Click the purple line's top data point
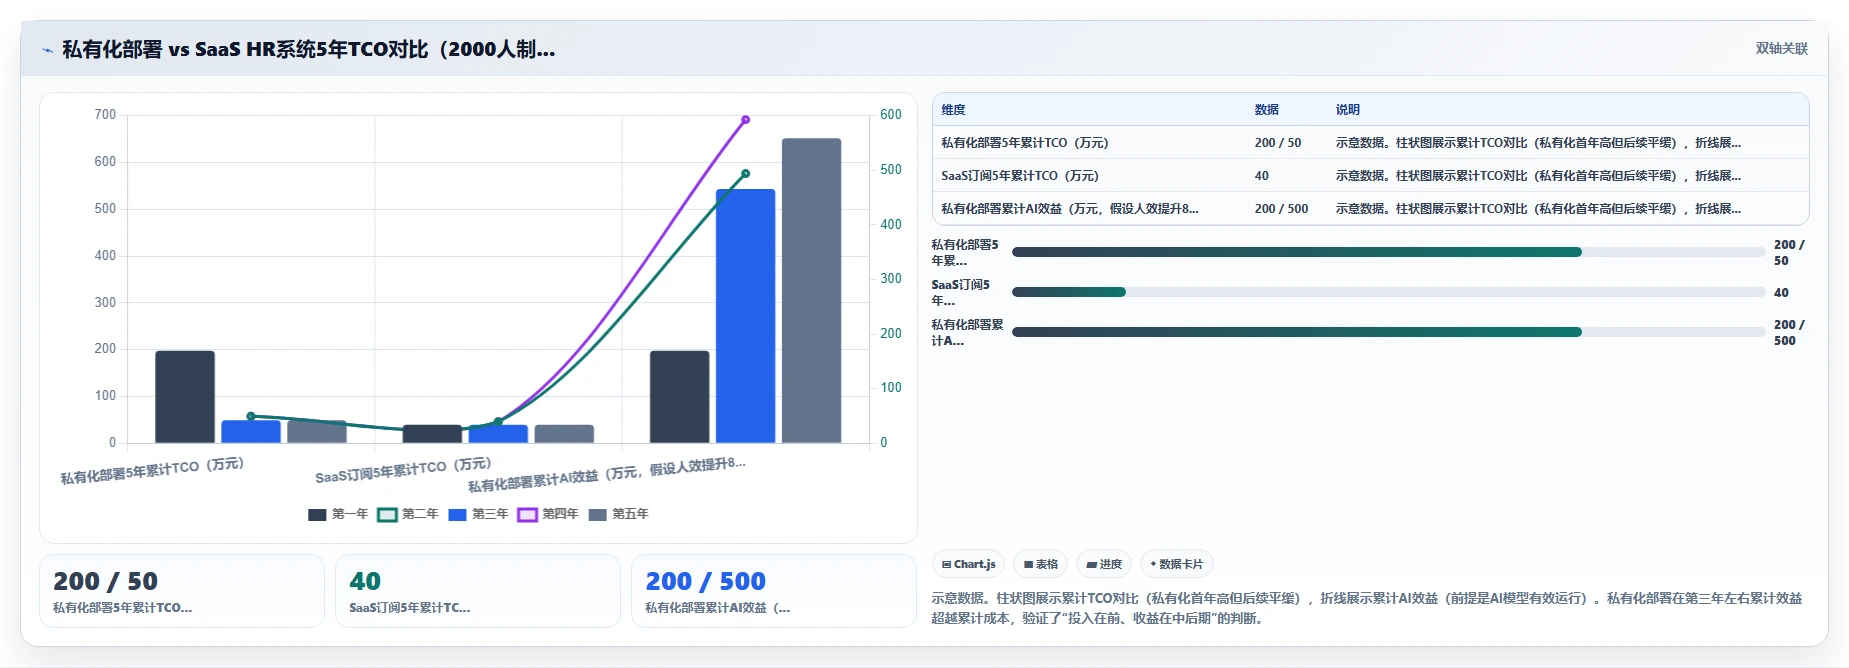Viewport: 1849px width, 668px height. 745,120
